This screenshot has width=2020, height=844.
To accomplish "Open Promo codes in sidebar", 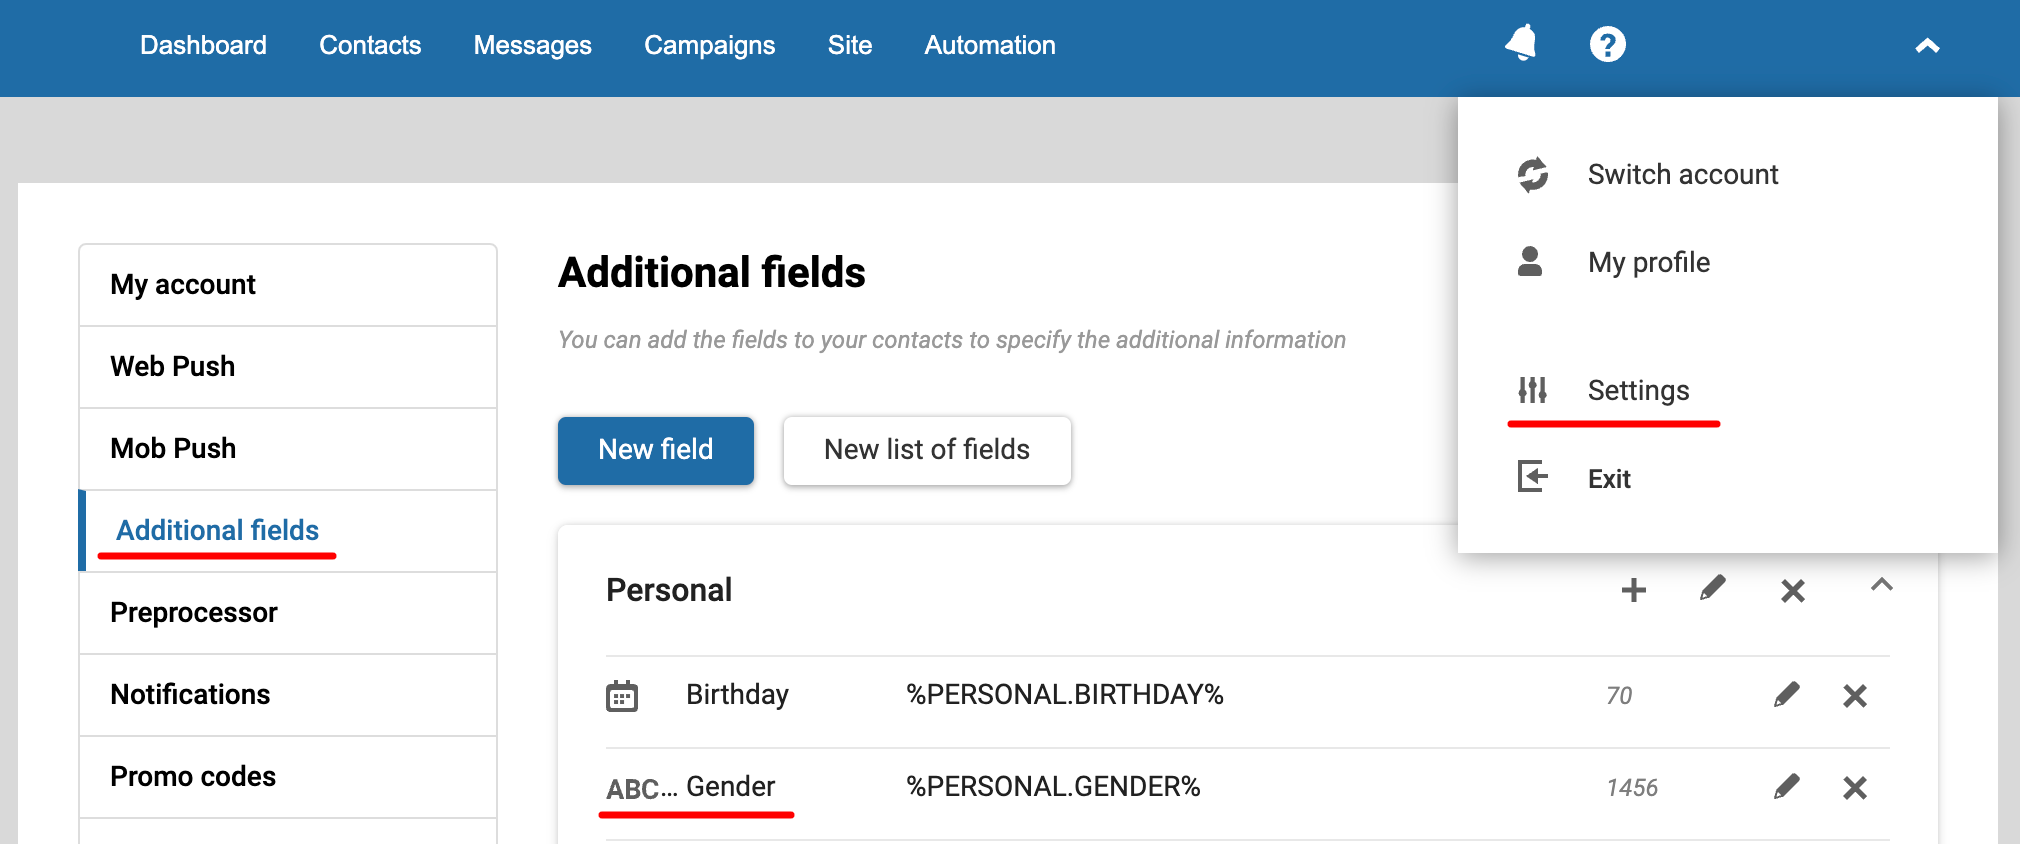I will click(x=193, y=776).
